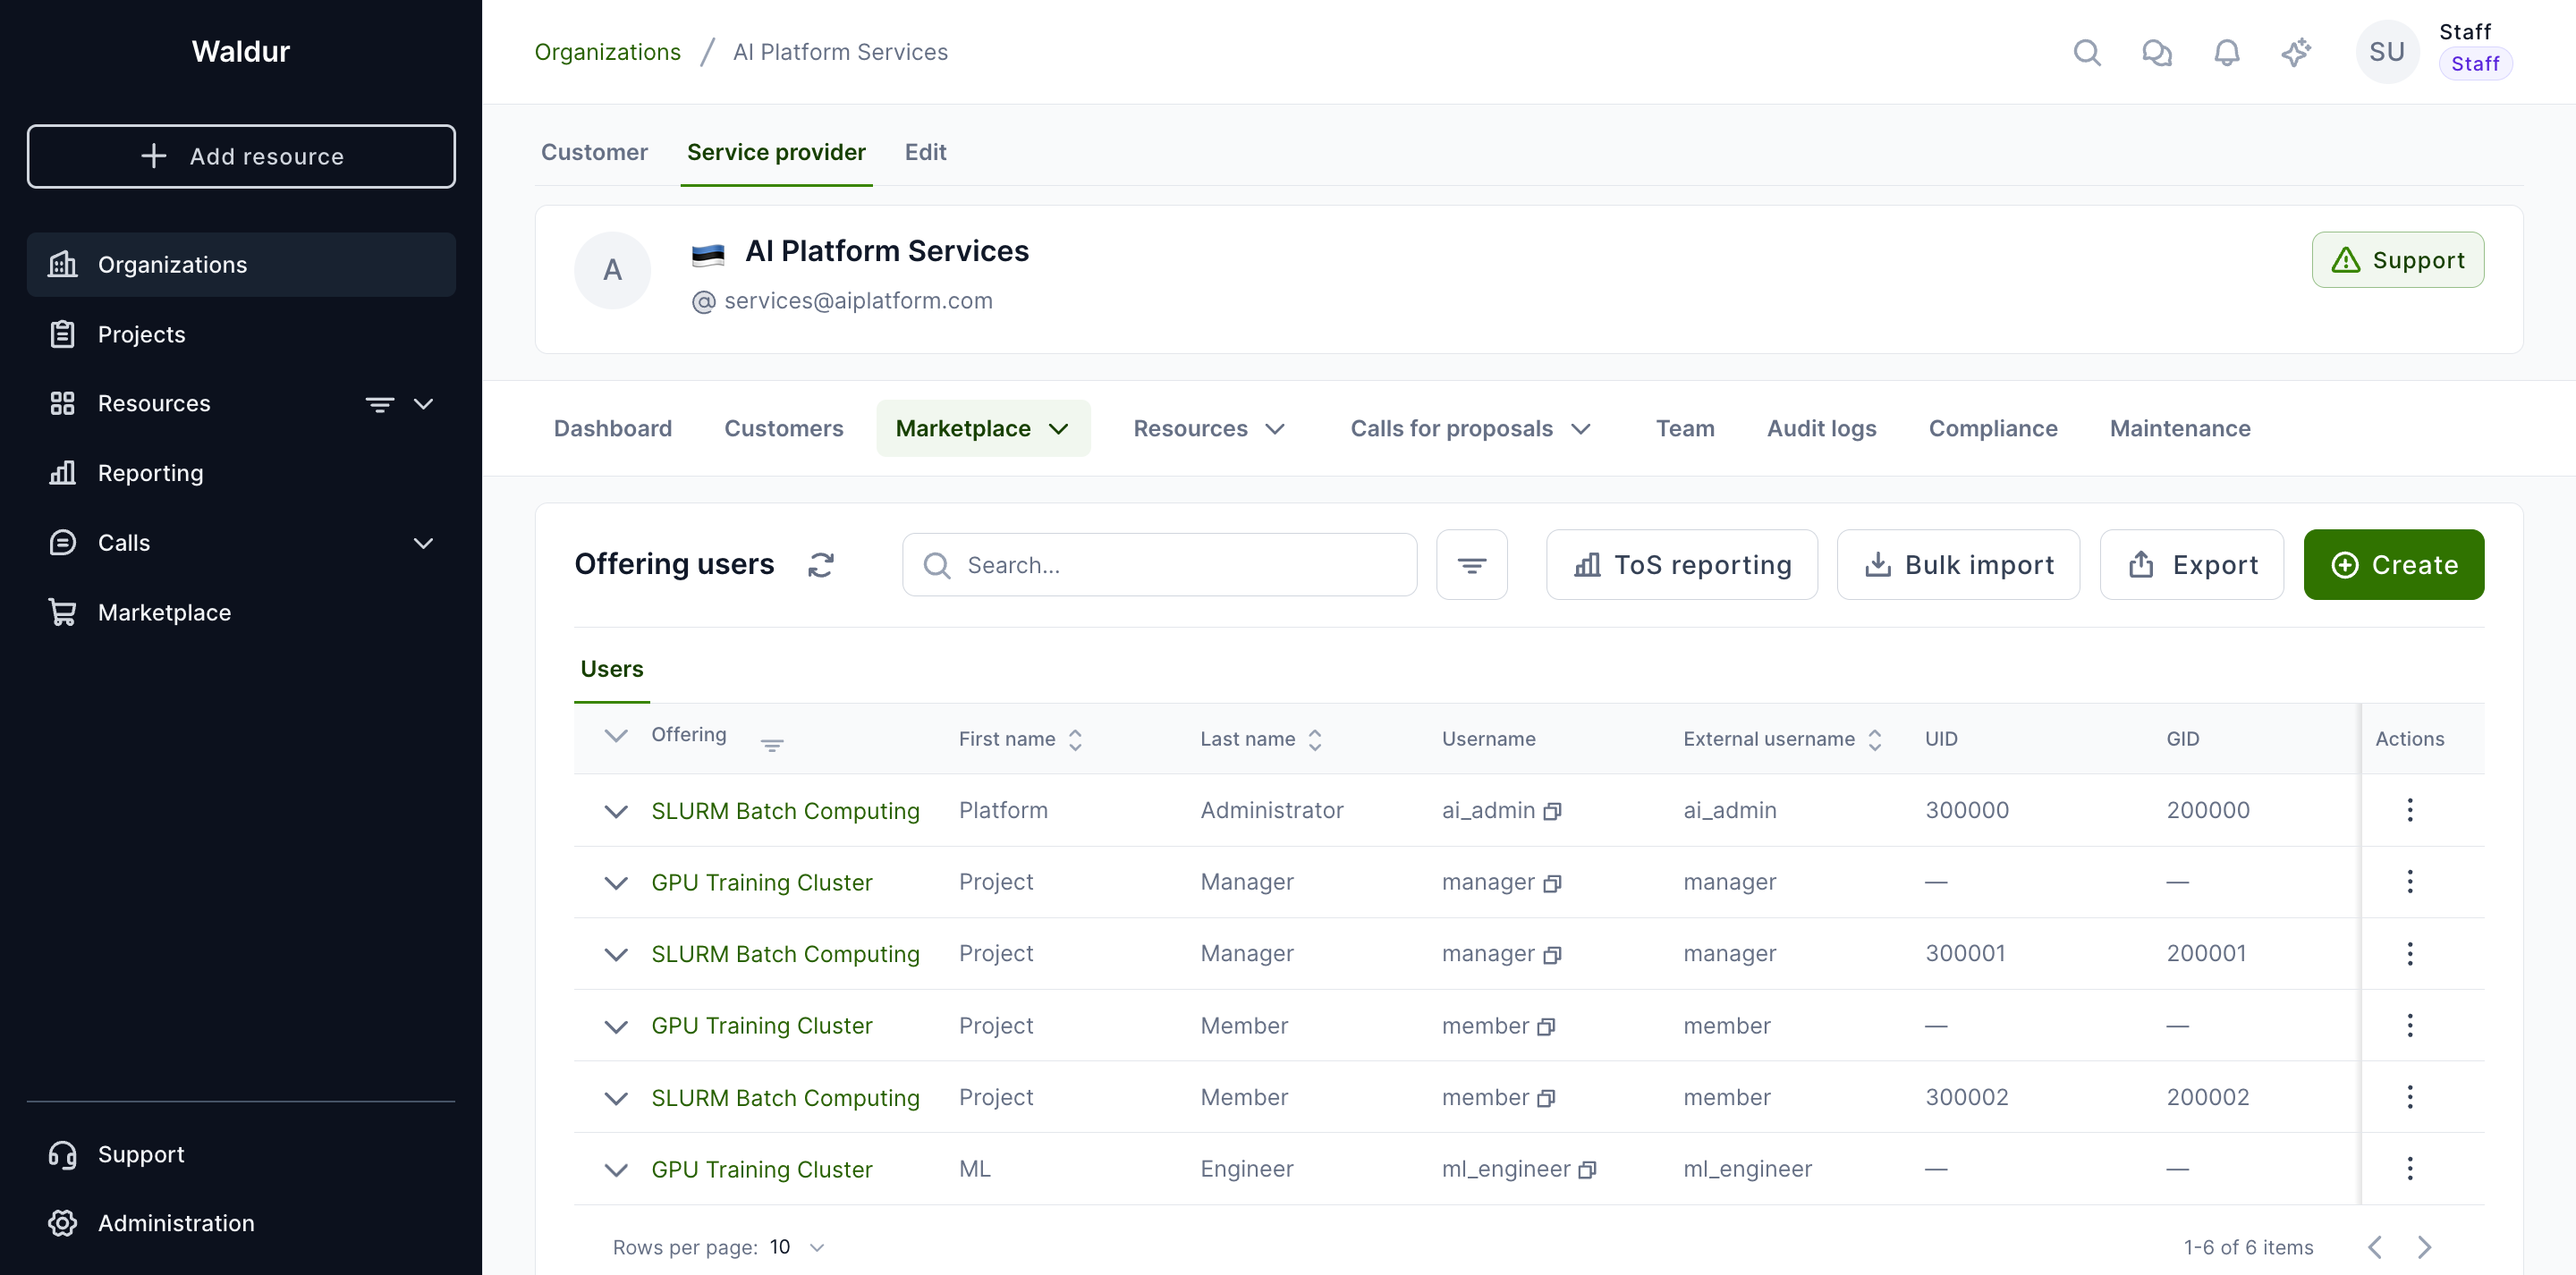This screenshot has height=1275, width=2576.
Task: Expand the ai_admin SLURM Batch Computing row
Action: [x=616, y=811]
